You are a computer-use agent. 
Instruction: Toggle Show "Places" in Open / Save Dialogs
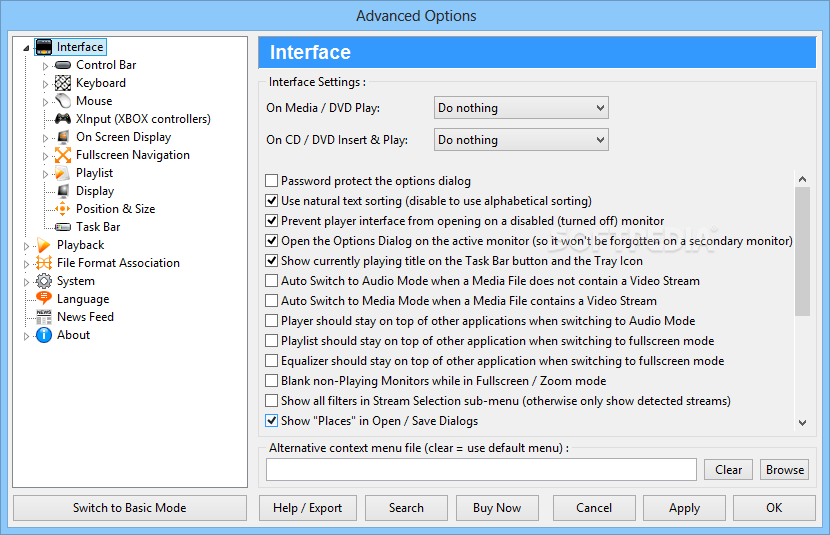(272, 421)
